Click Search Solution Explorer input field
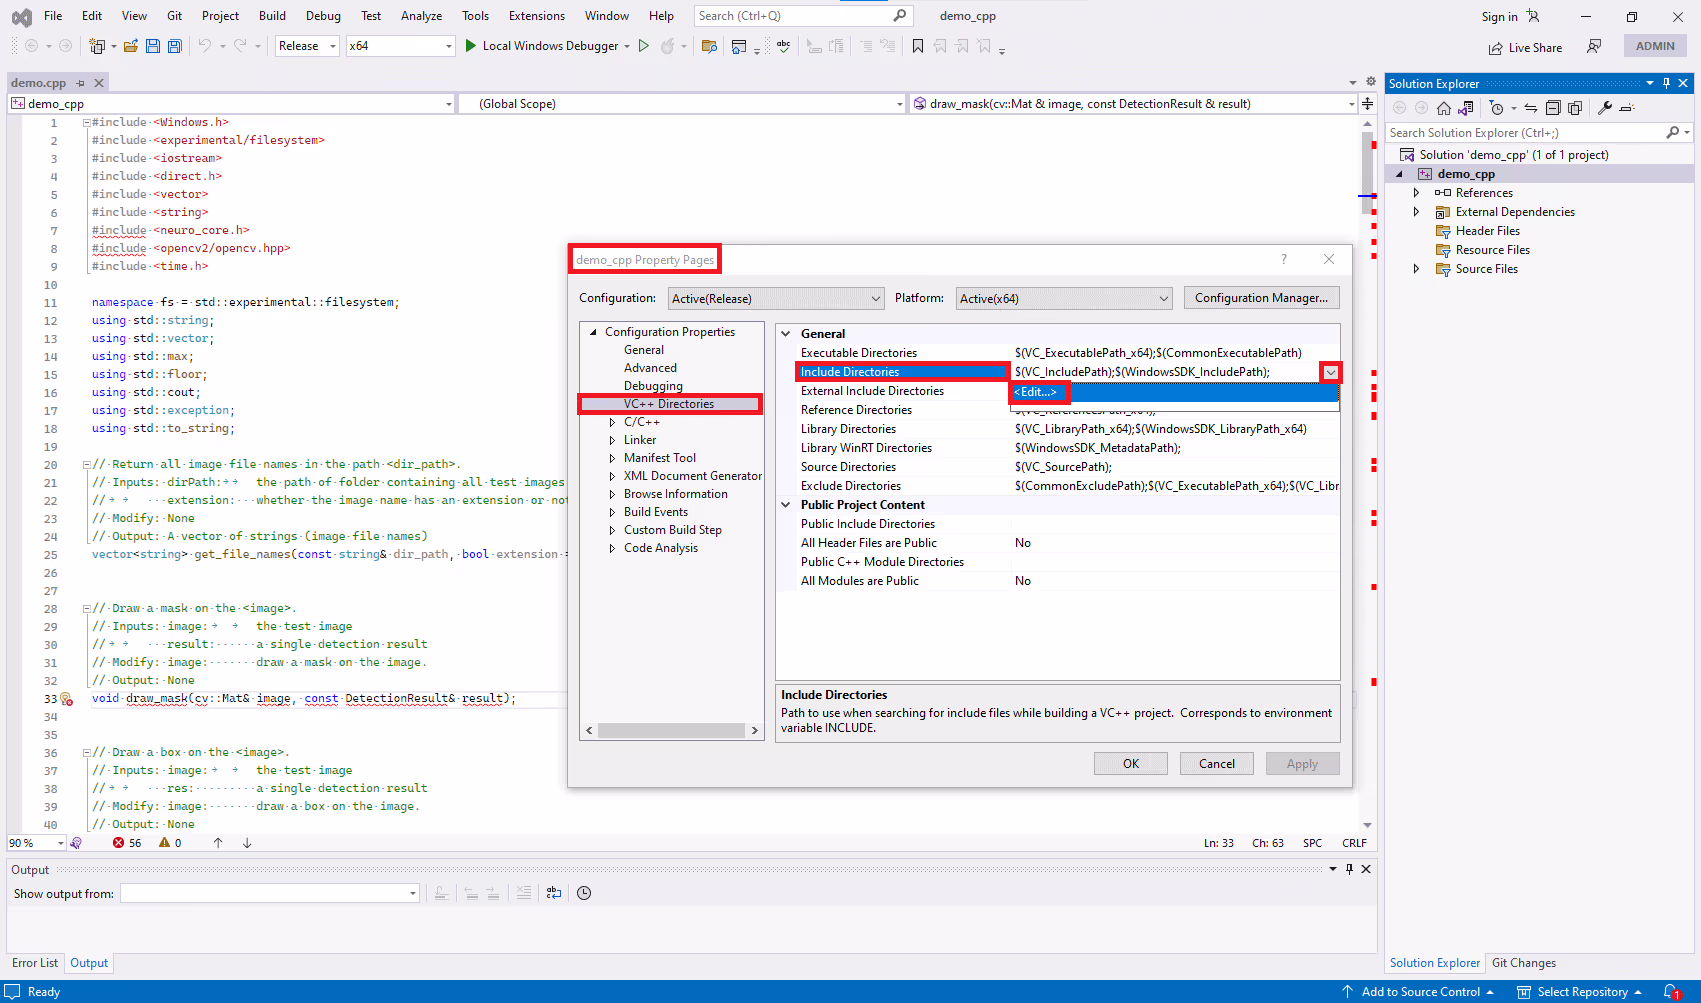Viewport: 1701px width, 1003px height. pyautogui.click(x=1525, y=133)
